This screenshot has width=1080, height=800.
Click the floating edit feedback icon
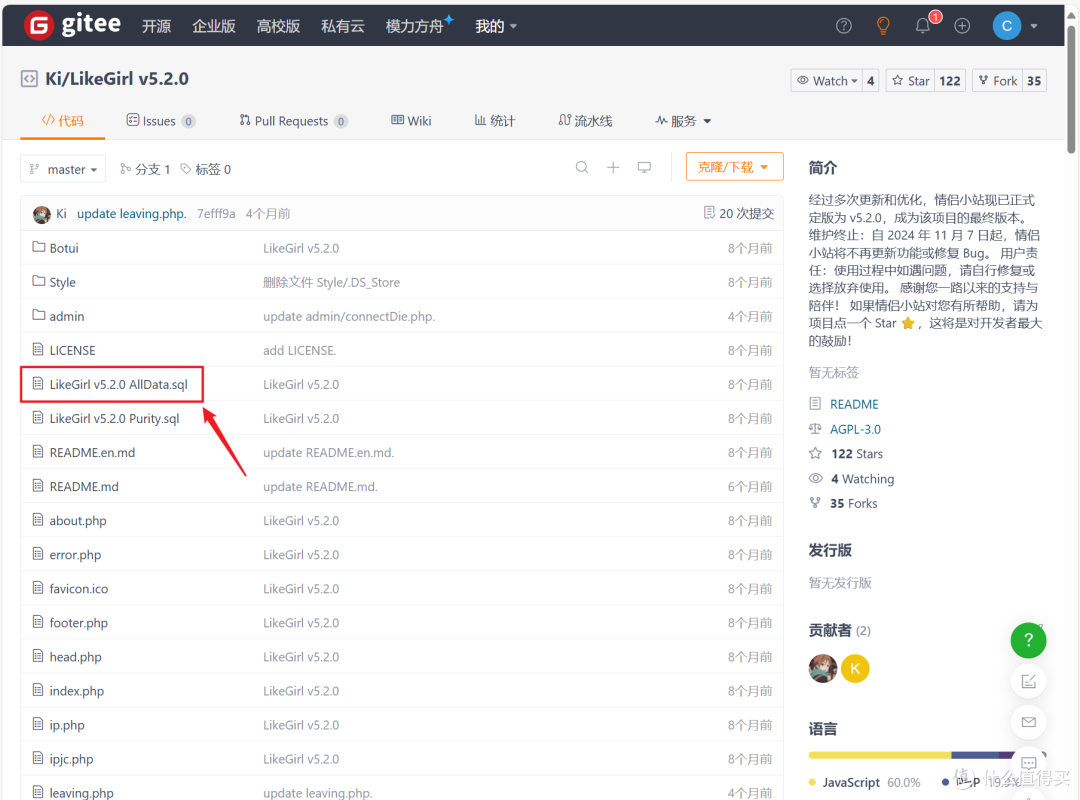coord(1028,681)
